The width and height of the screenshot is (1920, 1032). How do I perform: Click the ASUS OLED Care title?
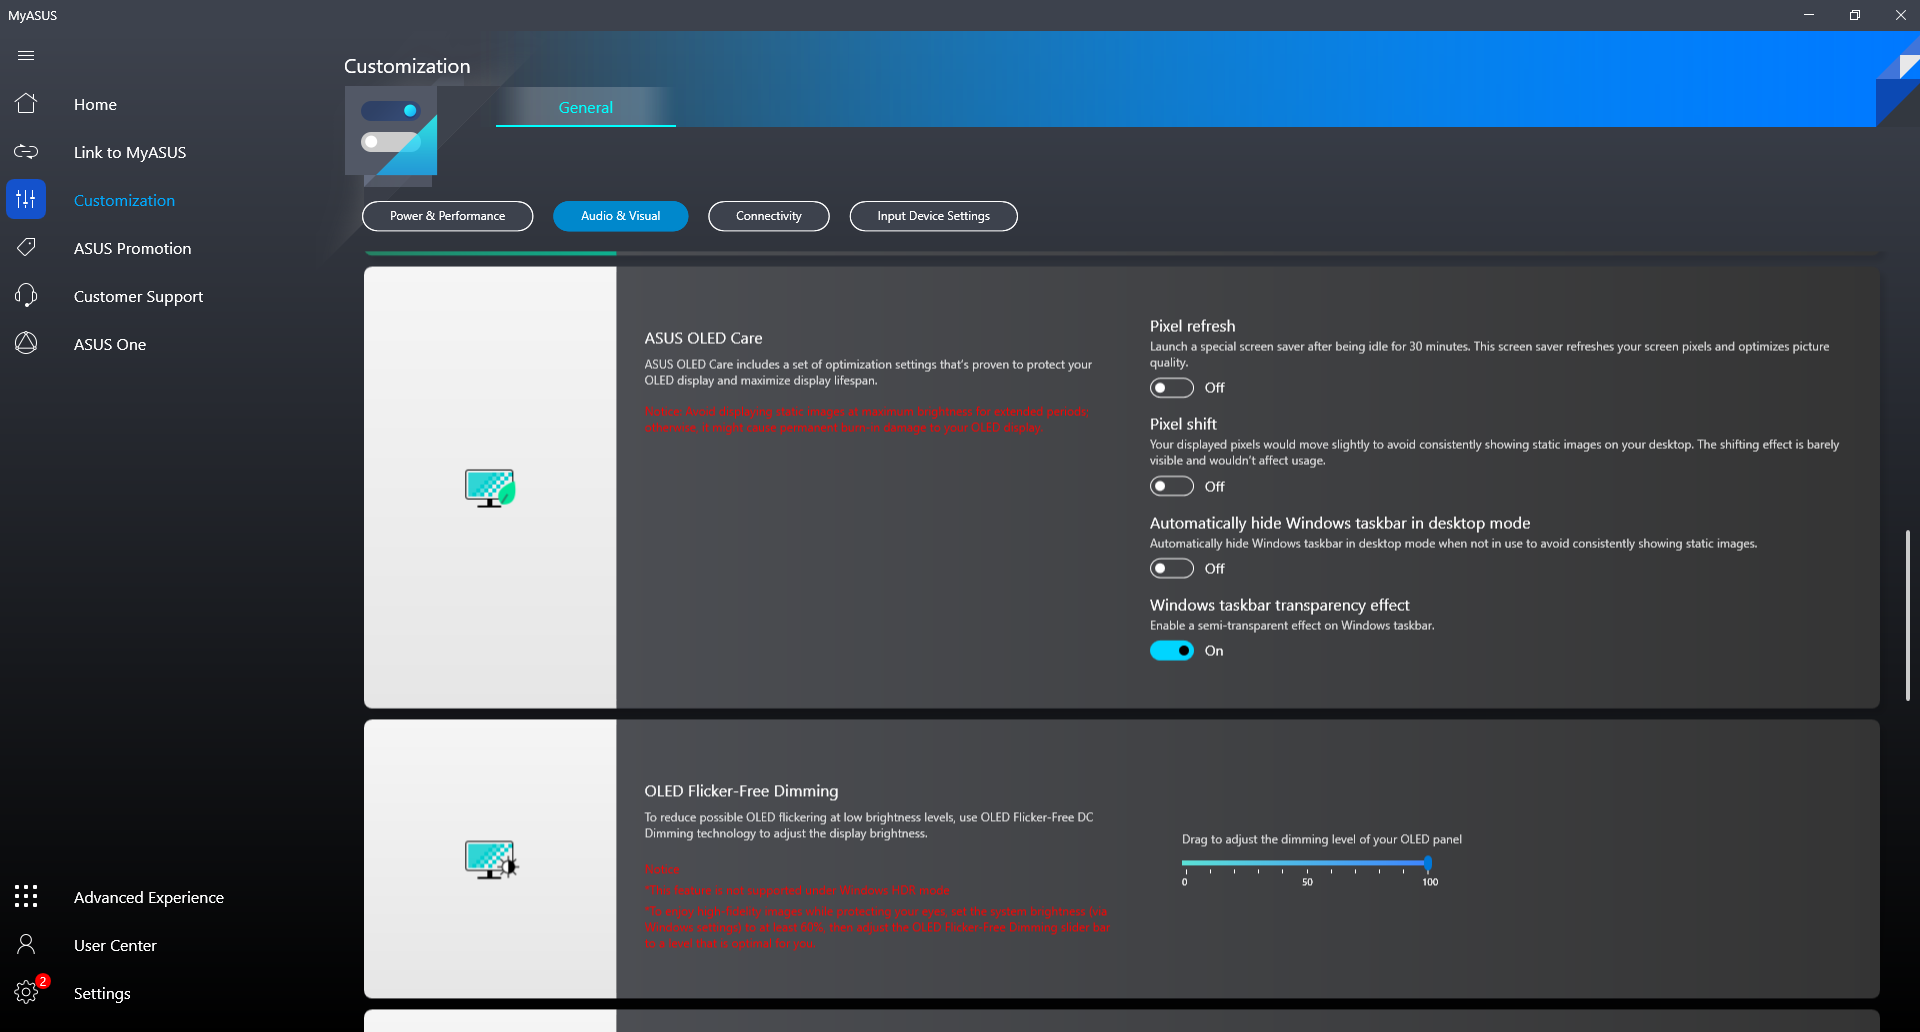pyautogui.click(x=703, y=338)
